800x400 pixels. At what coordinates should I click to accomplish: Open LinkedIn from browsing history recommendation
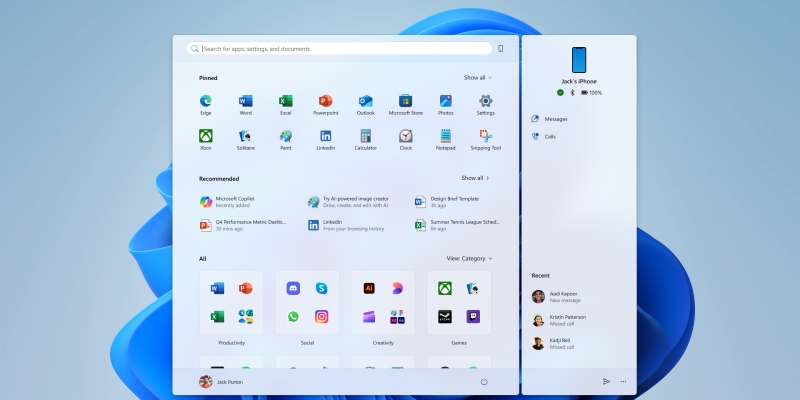coord(346,226)
